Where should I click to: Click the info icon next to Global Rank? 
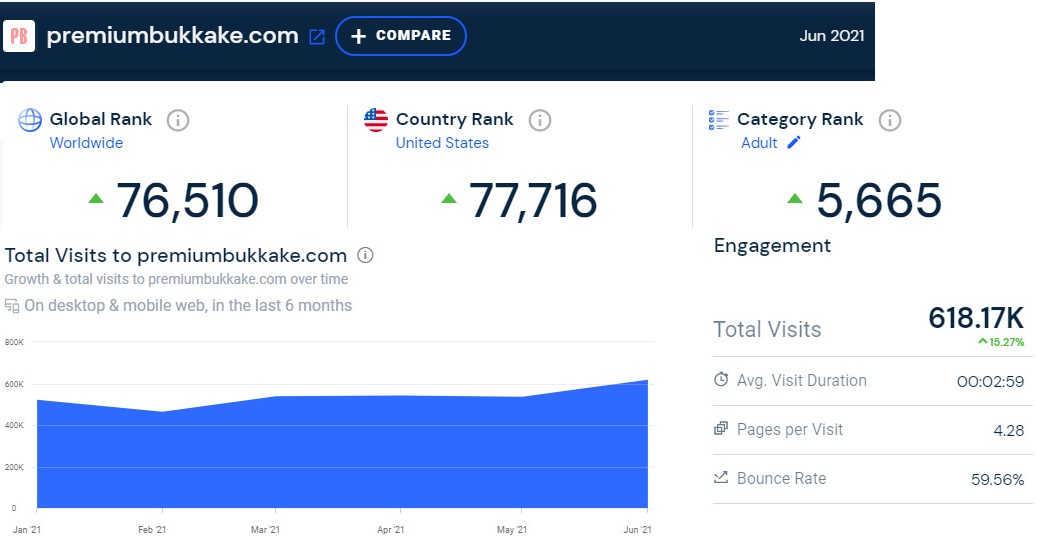coord(178,120)
